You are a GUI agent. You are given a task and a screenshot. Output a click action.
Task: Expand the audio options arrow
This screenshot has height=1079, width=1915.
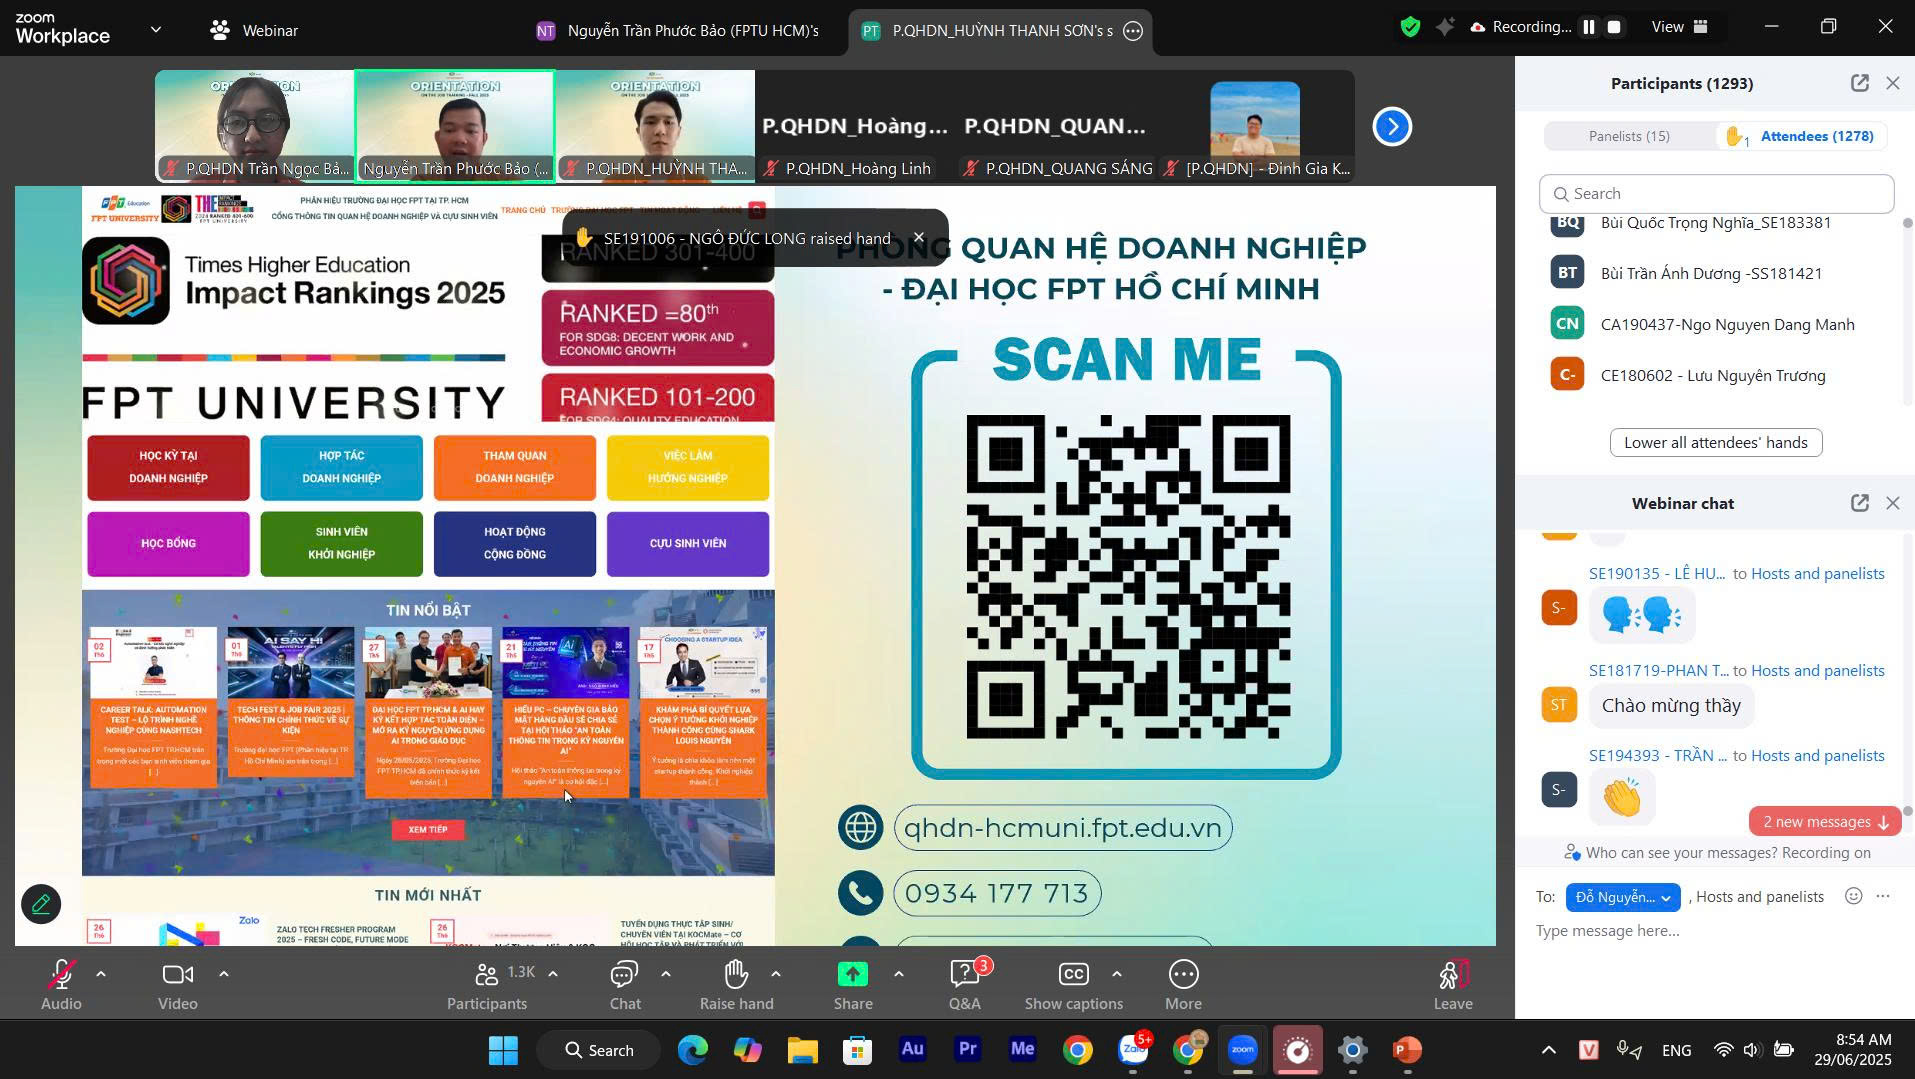(x=100, y=974)
